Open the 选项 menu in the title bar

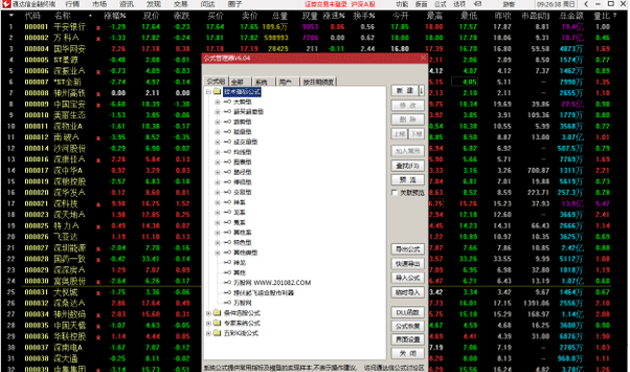coord(460,4)
